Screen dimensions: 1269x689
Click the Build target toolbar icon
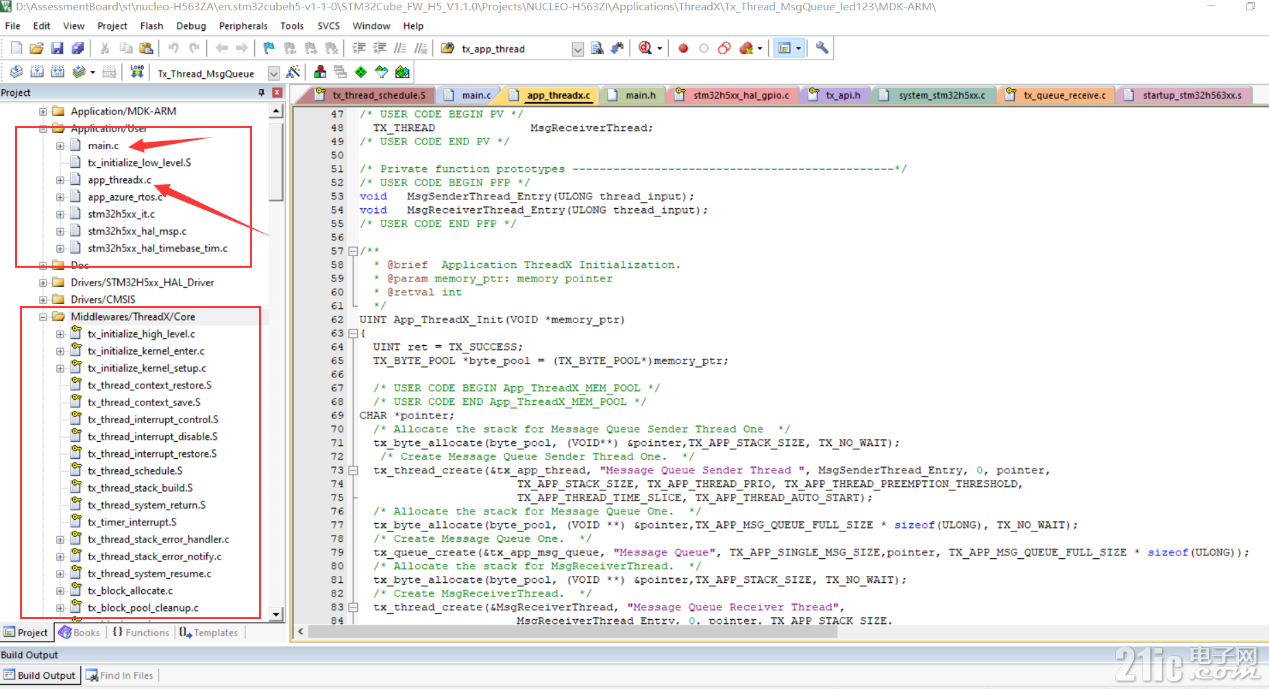tap(37, 72)
